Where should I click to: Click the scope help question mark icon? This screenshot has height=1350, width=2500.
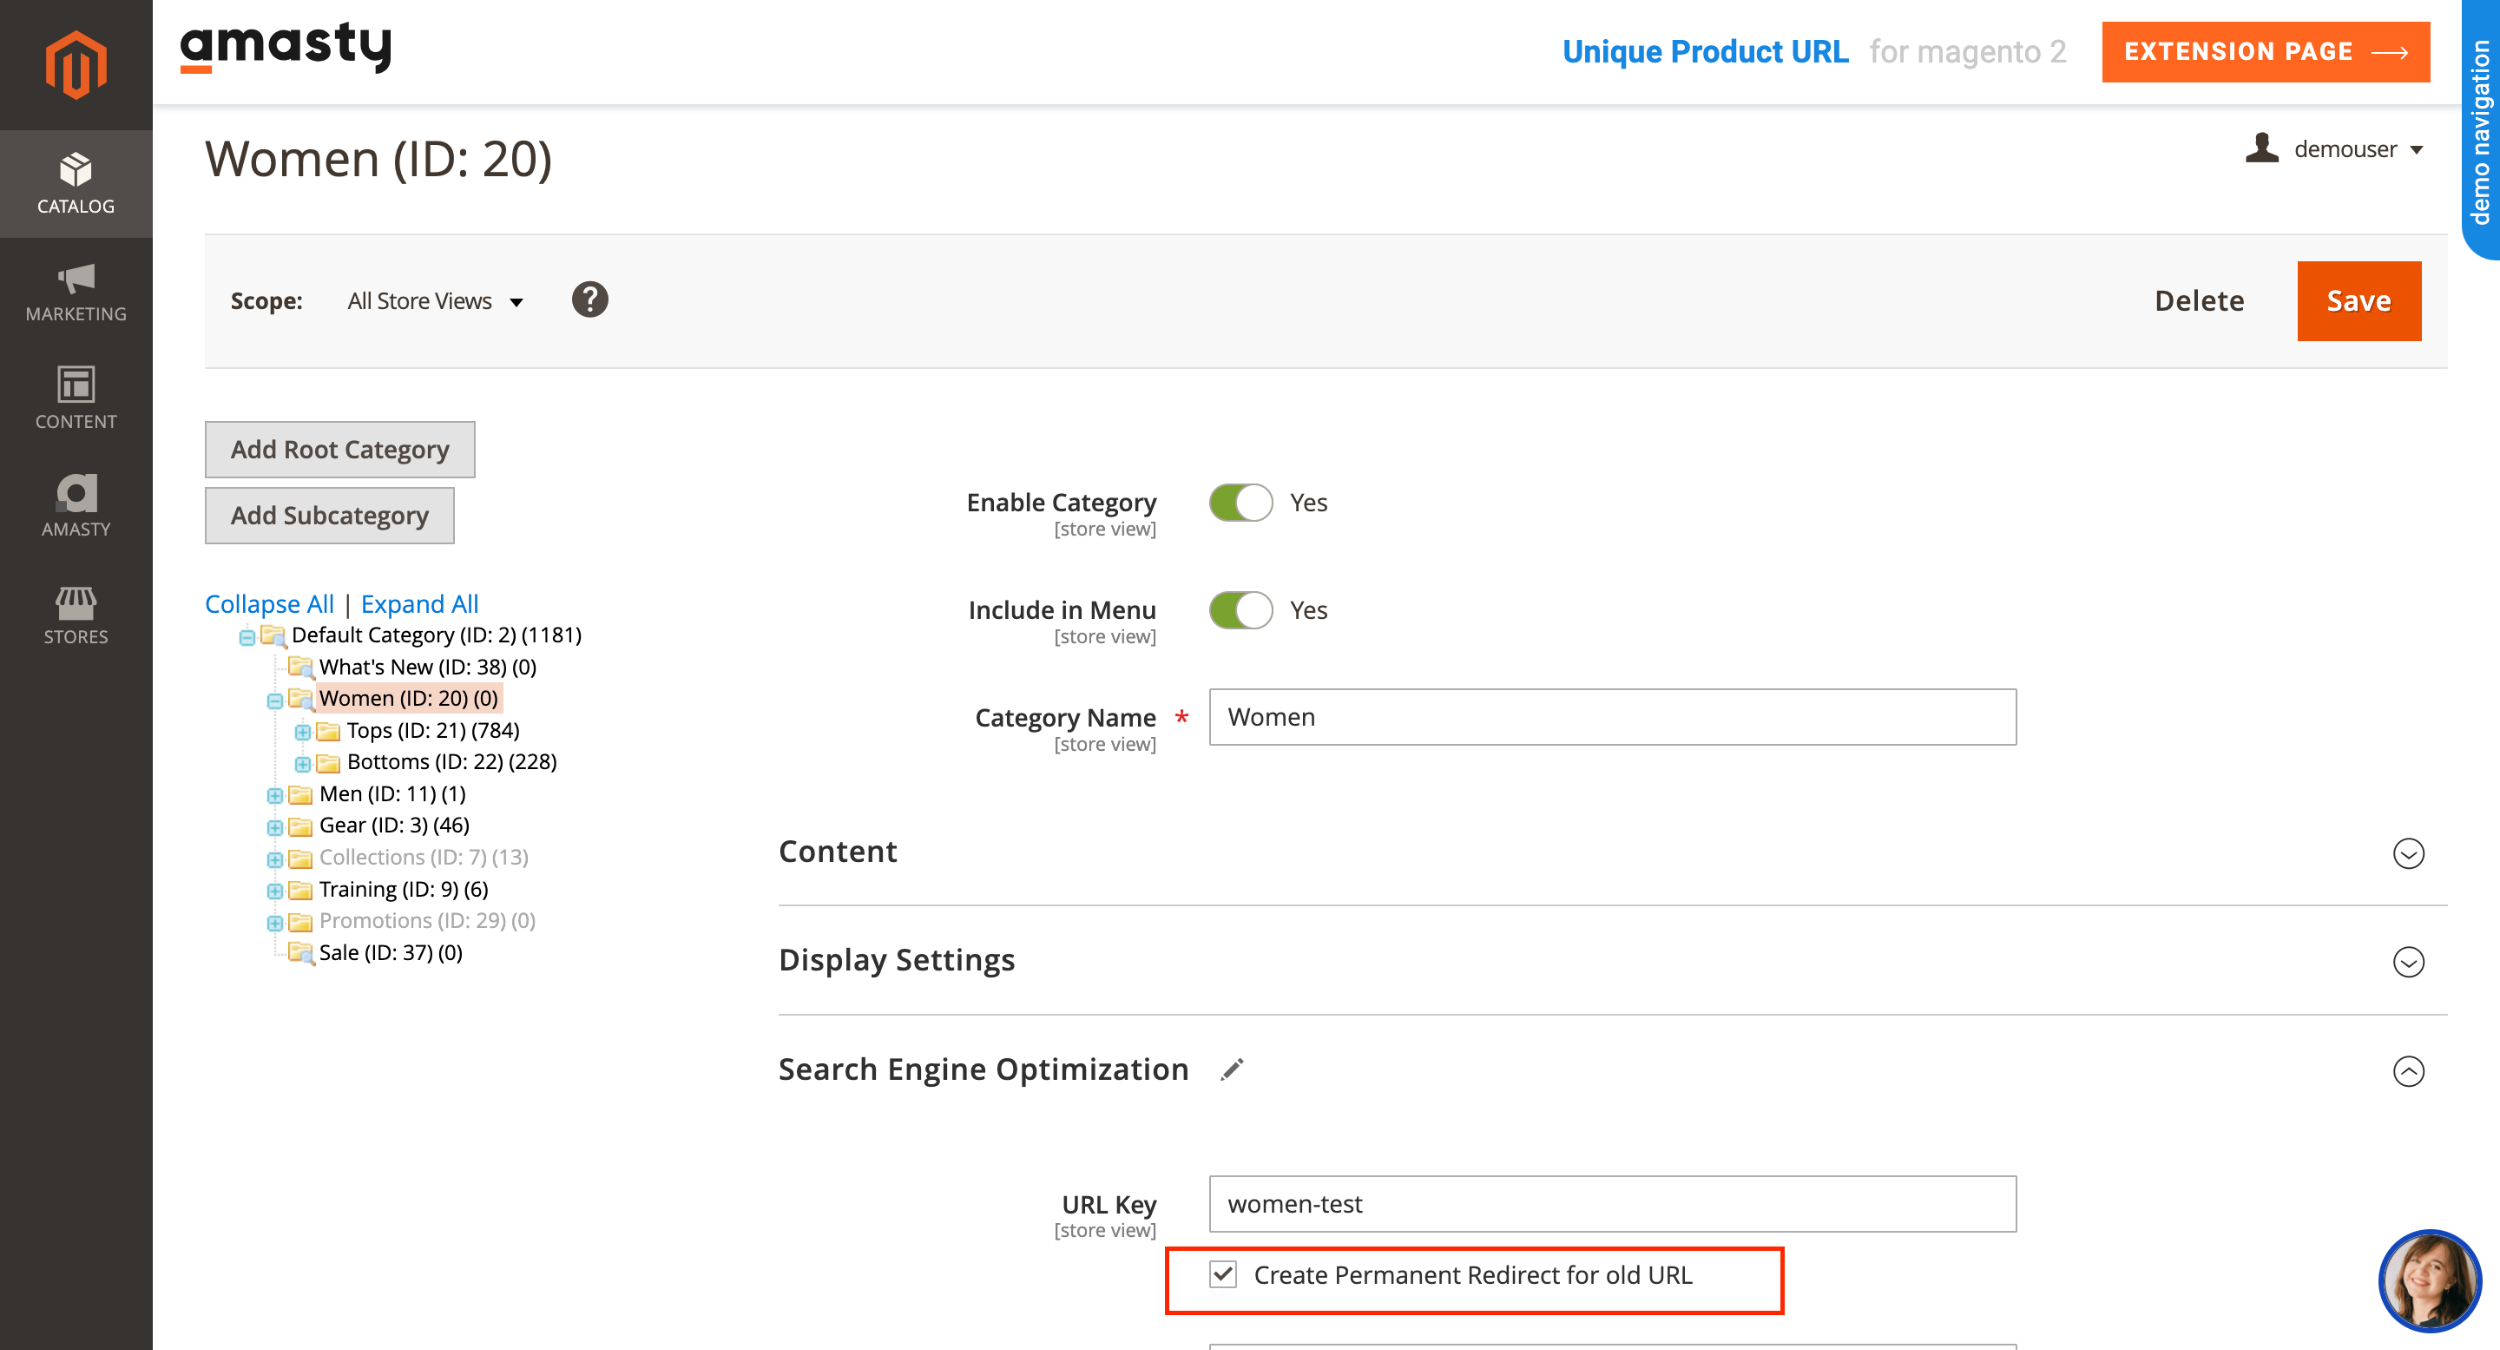tap(590, 300)
